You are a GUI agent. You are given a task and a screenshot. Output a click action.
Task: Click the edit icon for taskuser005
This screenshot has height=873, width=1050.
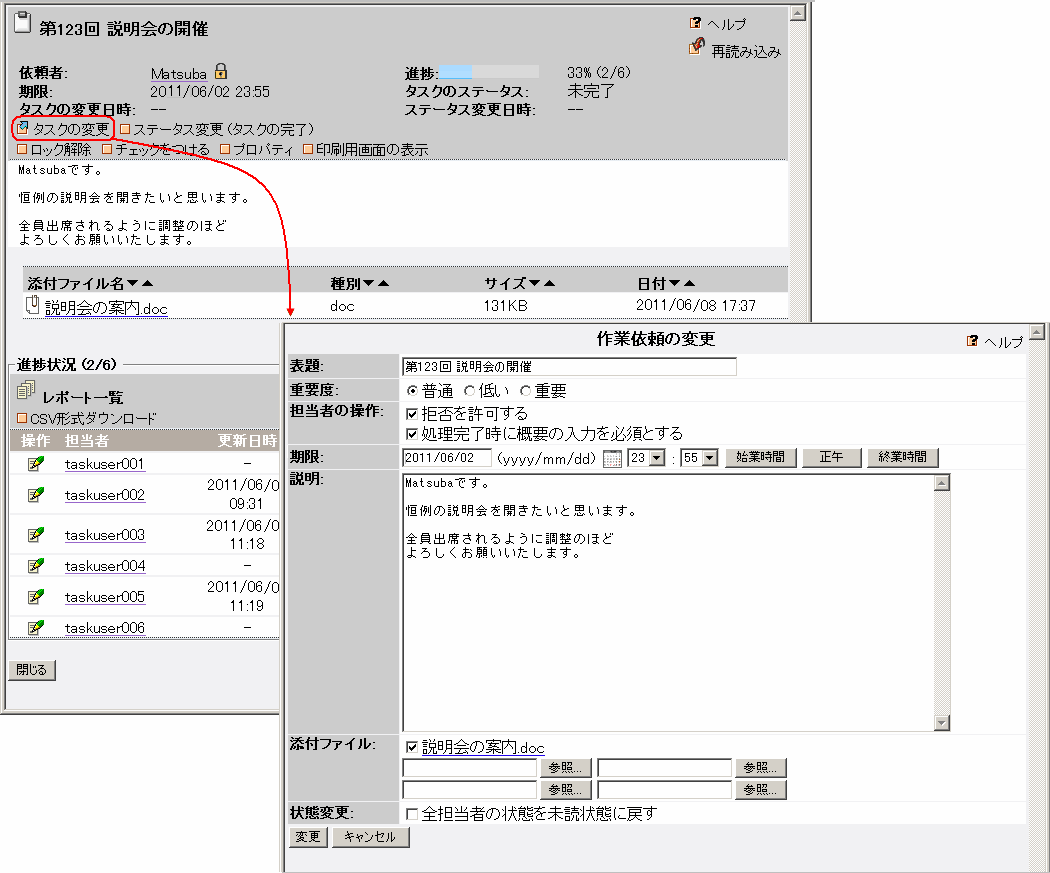[x=36, y=596]
